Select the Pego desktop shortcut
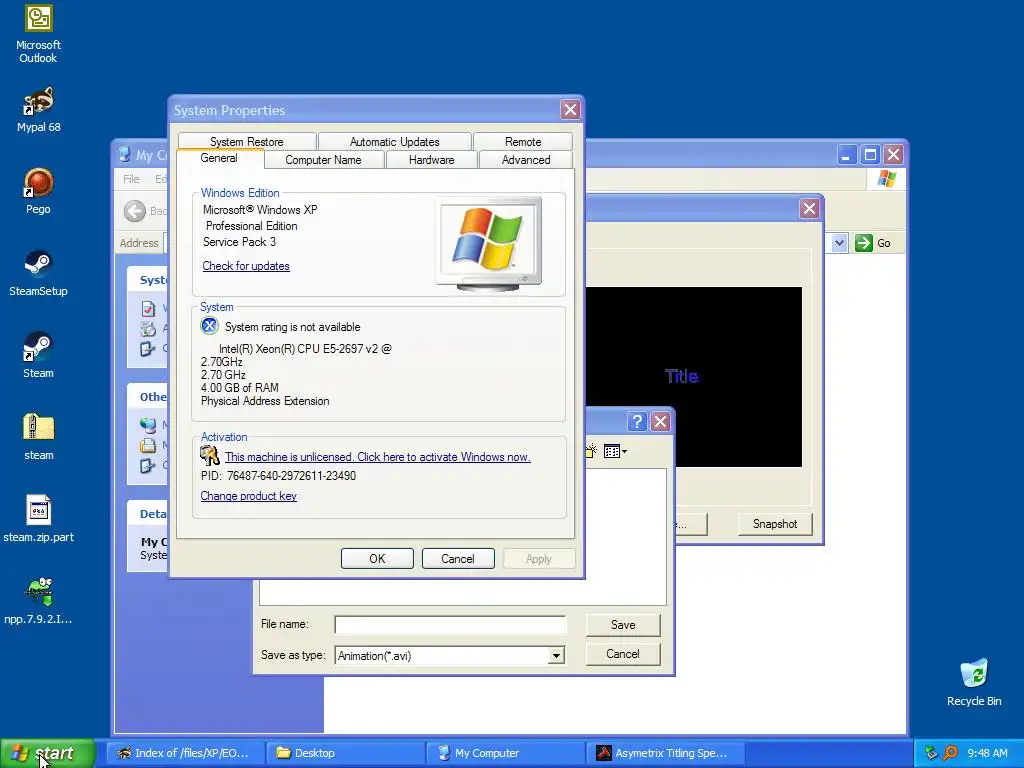This screenshot has width=1024, height=768. (38, 191)
